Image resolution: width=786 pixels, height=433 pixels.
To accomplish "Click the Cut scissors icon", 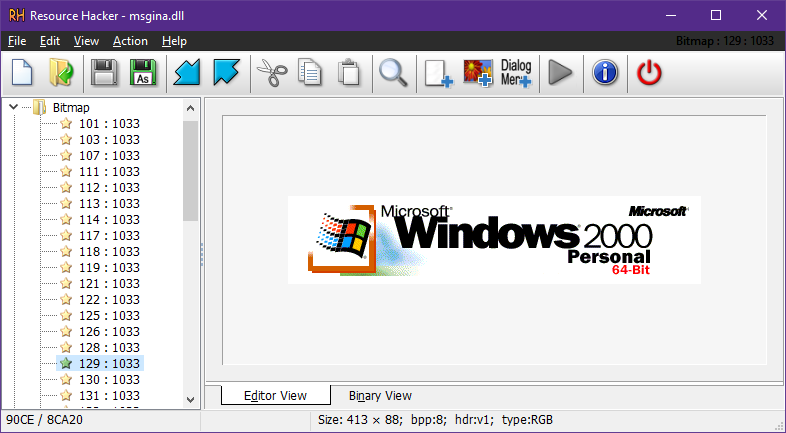I will (x=271, y=73).
